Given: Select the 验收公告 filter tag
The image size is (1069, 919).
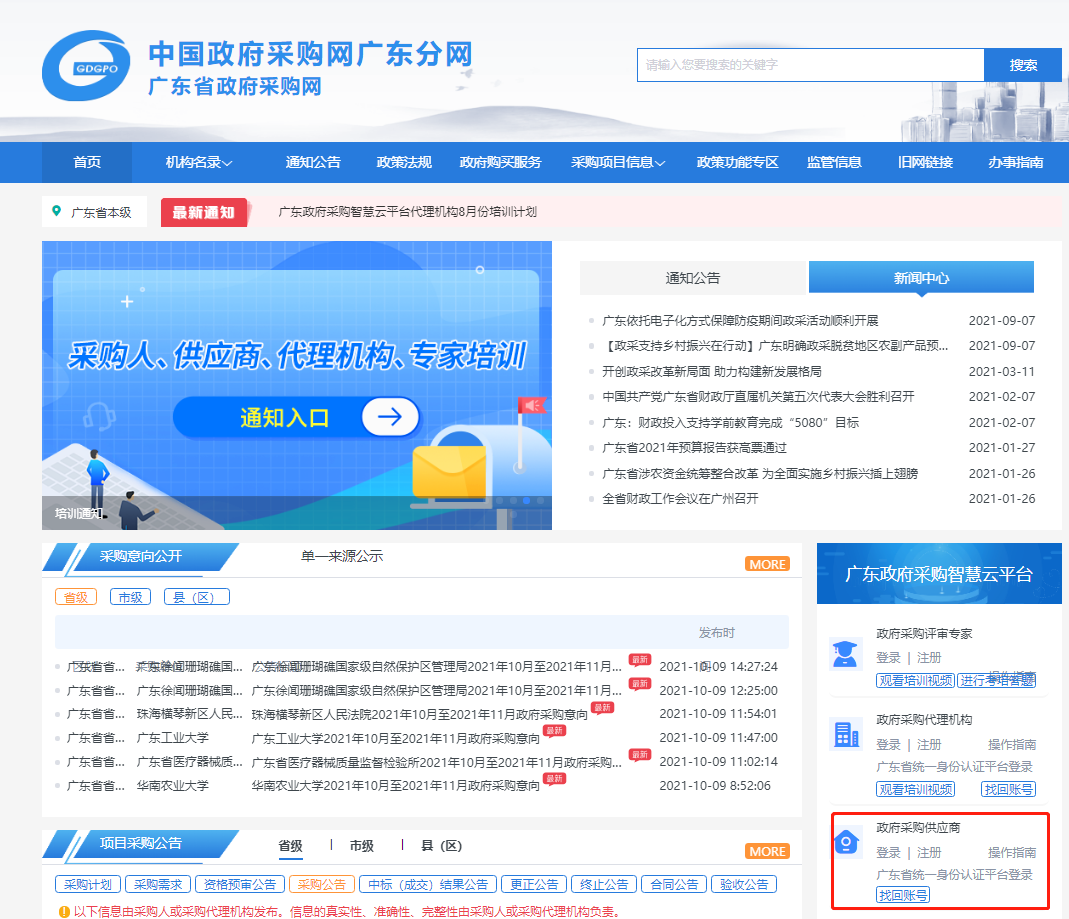Looking at the screenshot, I should pos(744,884).
